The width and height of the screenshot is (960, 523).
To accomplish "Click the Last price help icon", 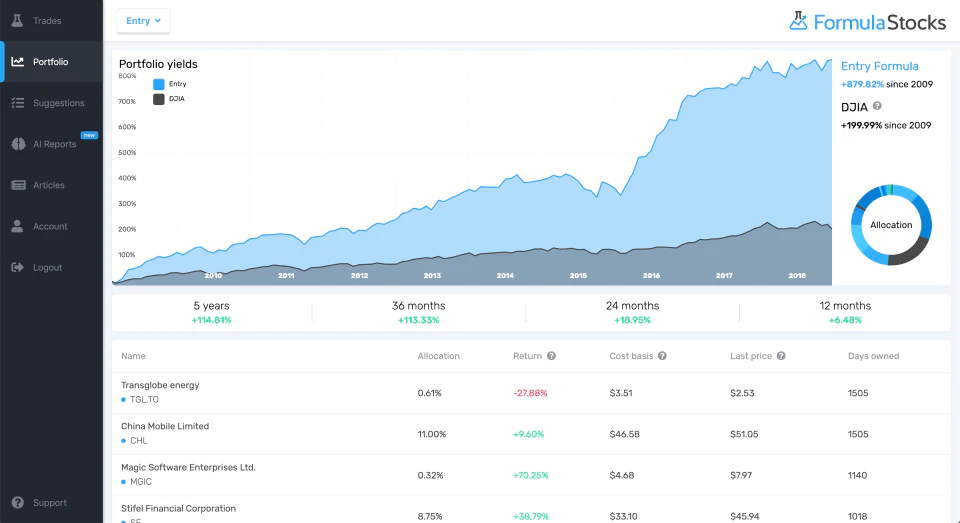I will tap(781, 356).
